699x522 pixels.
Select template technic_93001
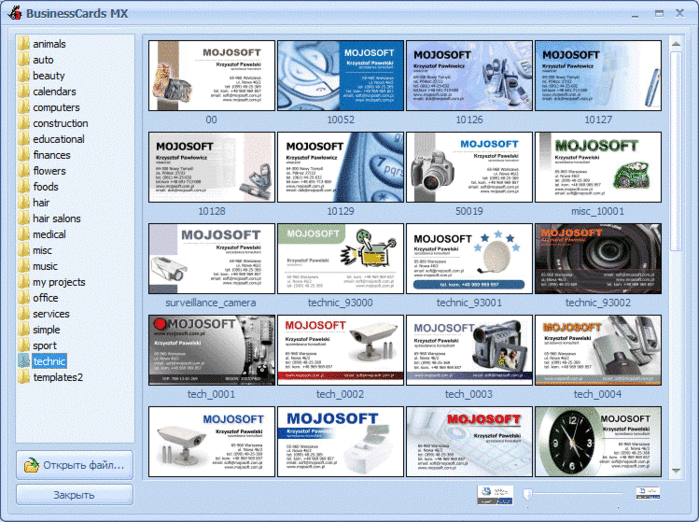(469, 259)
